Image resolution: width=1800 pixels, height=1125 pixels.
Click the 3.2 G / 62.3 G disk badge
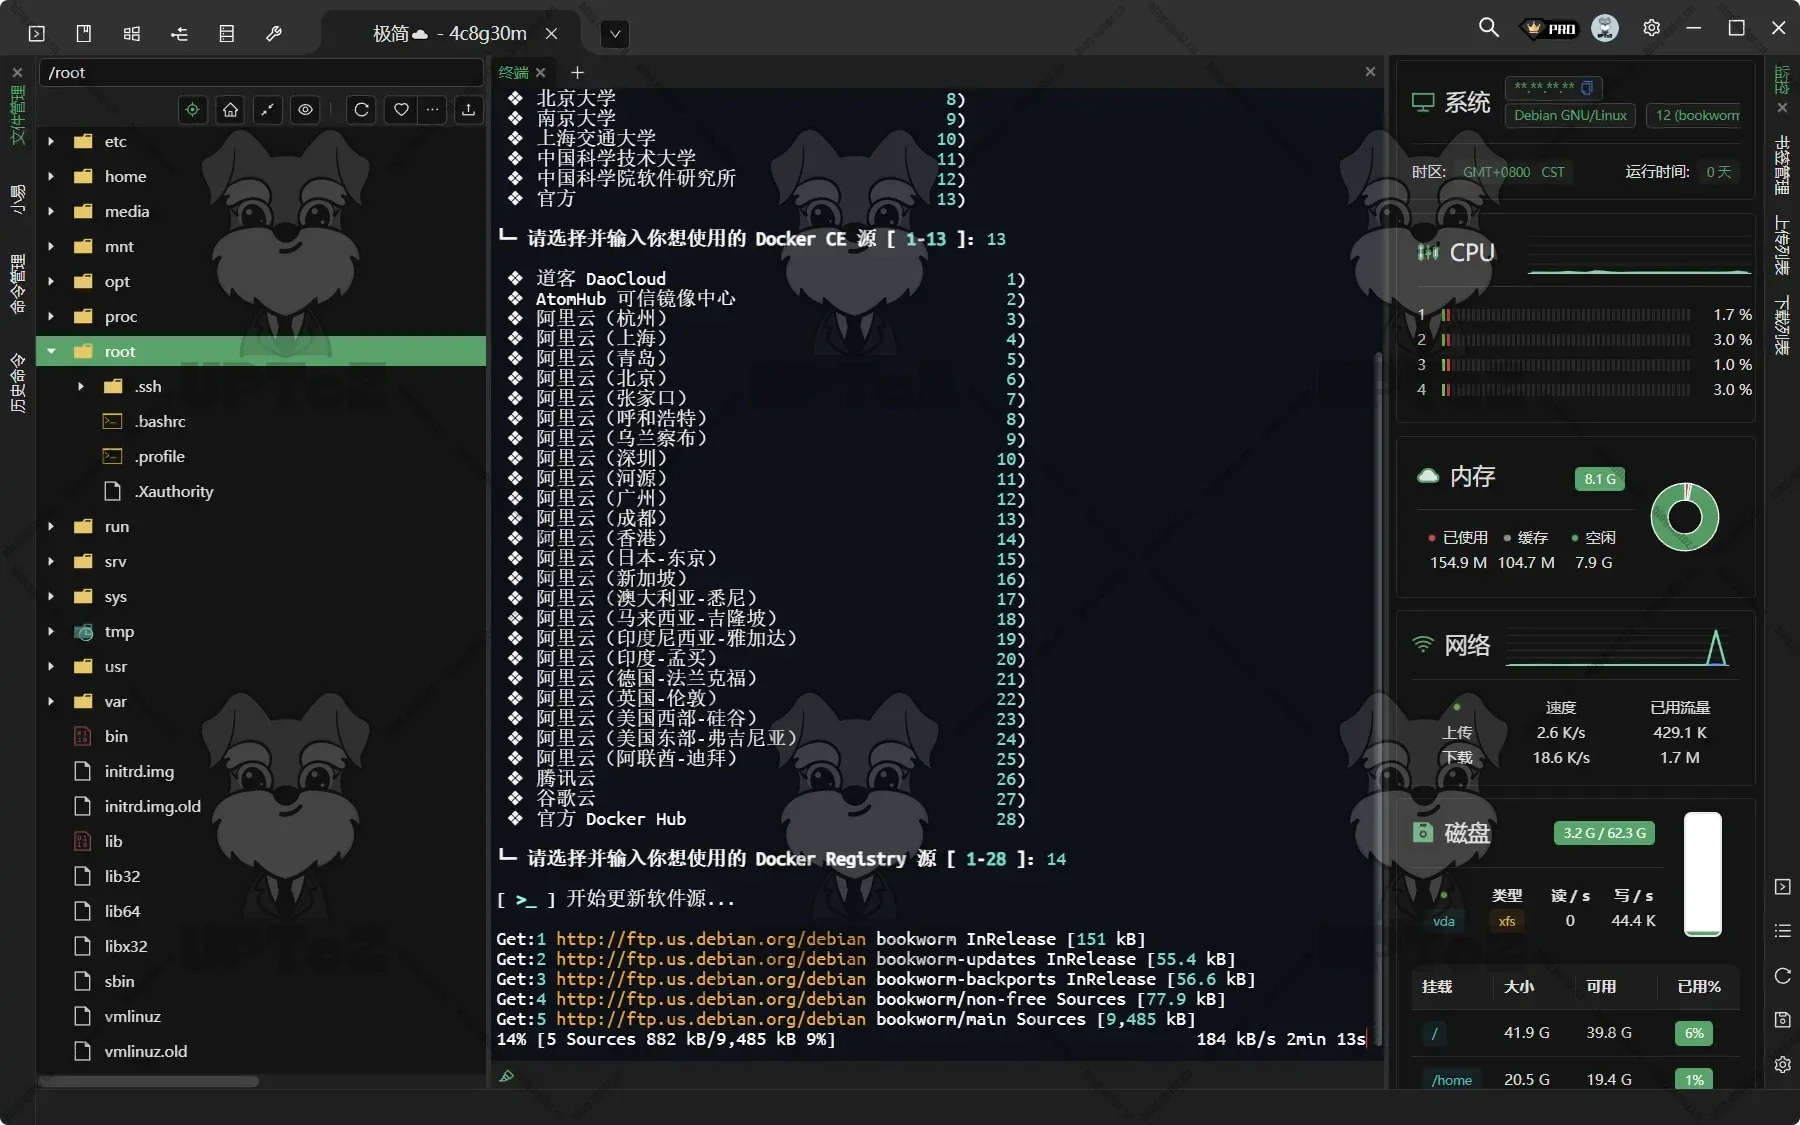(x=1604, y=833)
